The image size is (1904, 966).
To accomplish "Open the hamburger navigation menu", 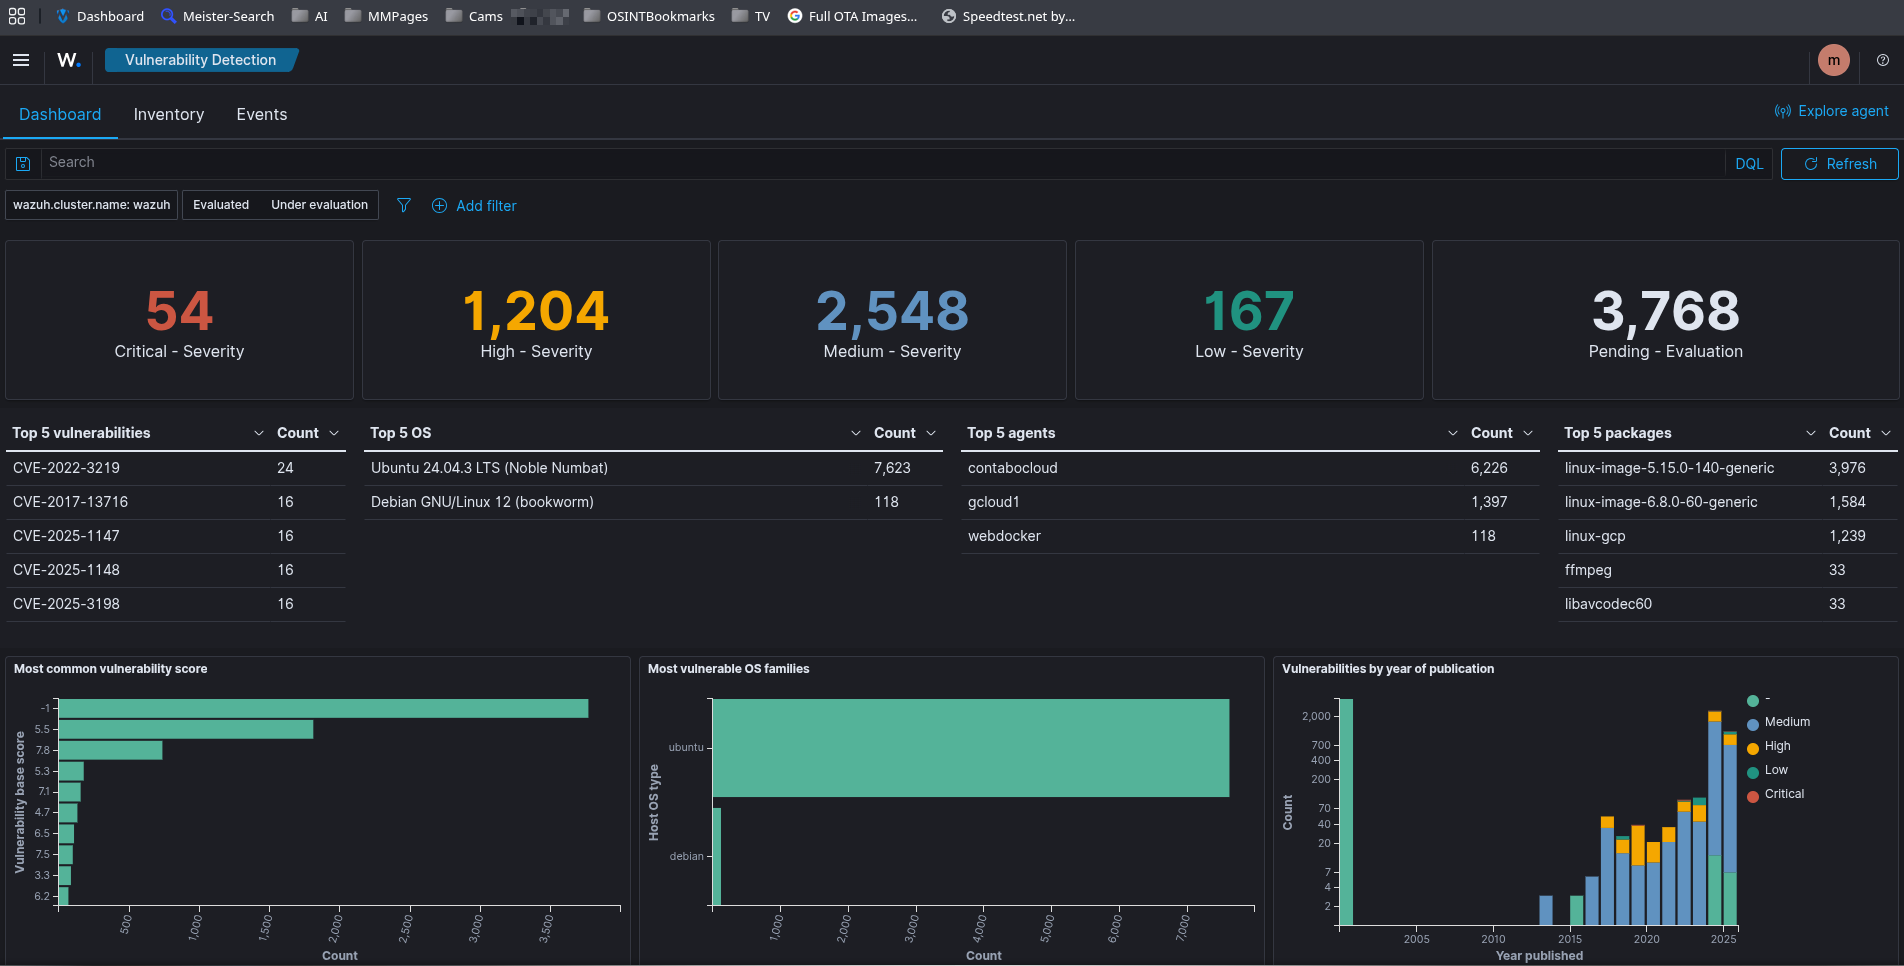I will pos(20,60).
